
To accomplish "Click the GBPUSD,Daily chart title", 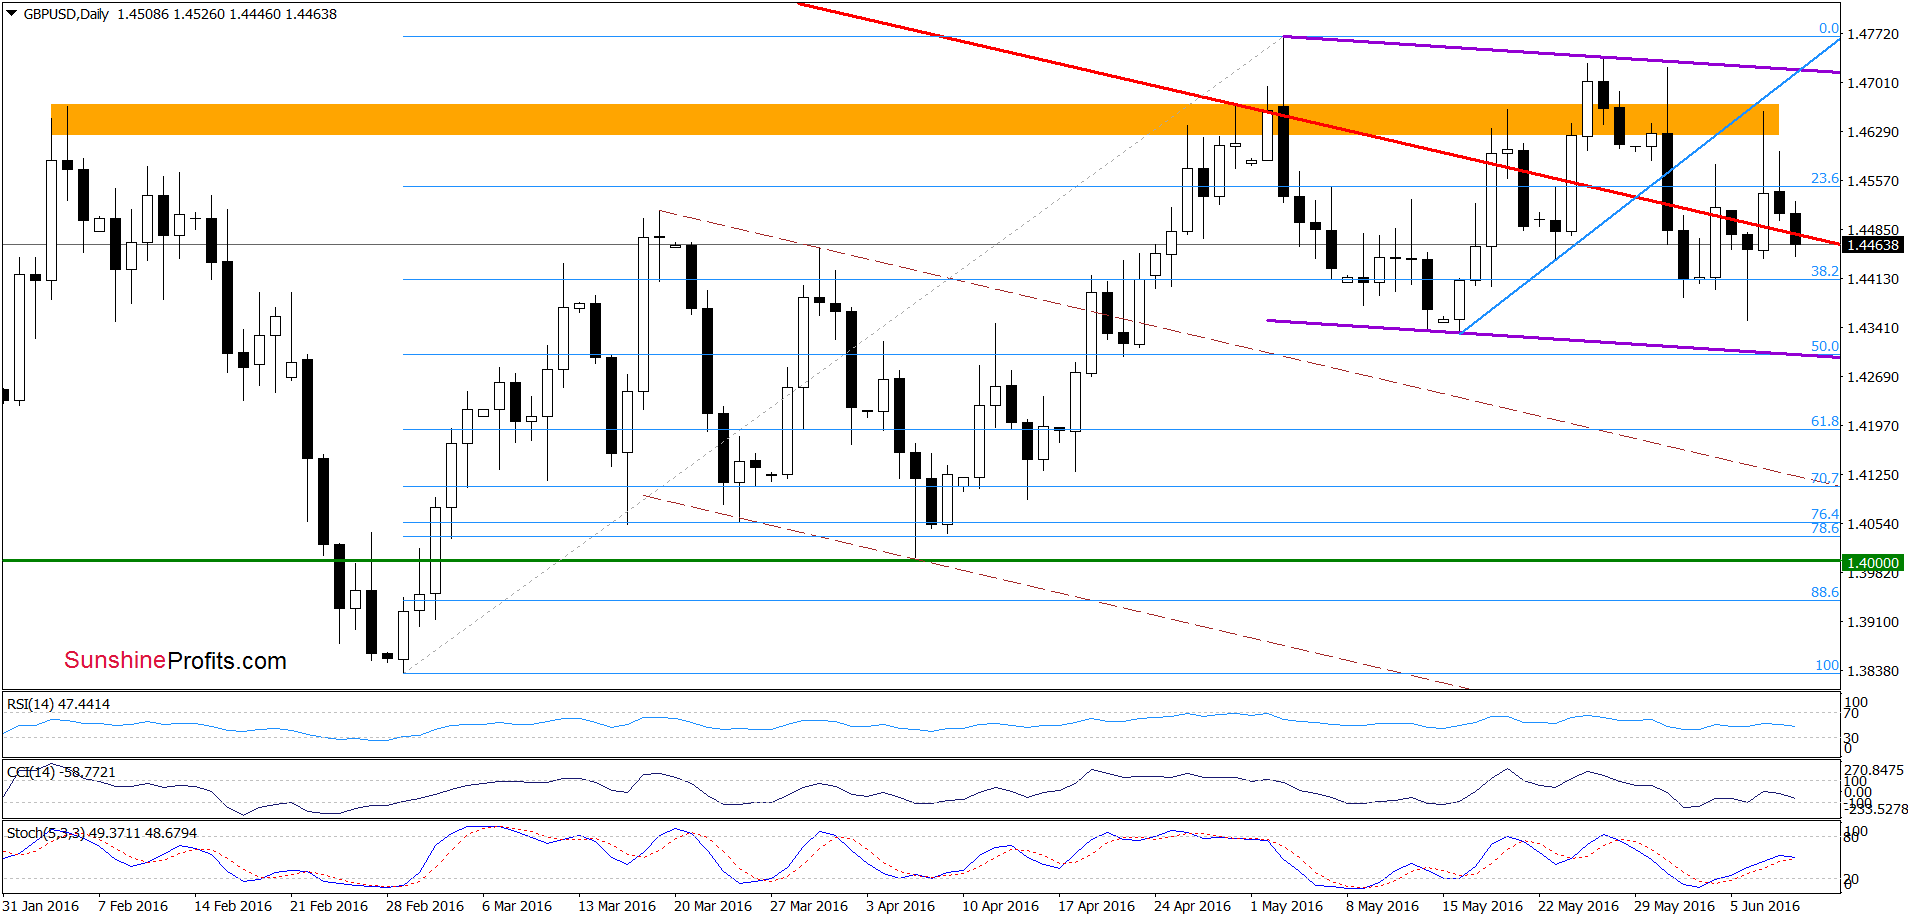I will point(66,14).
